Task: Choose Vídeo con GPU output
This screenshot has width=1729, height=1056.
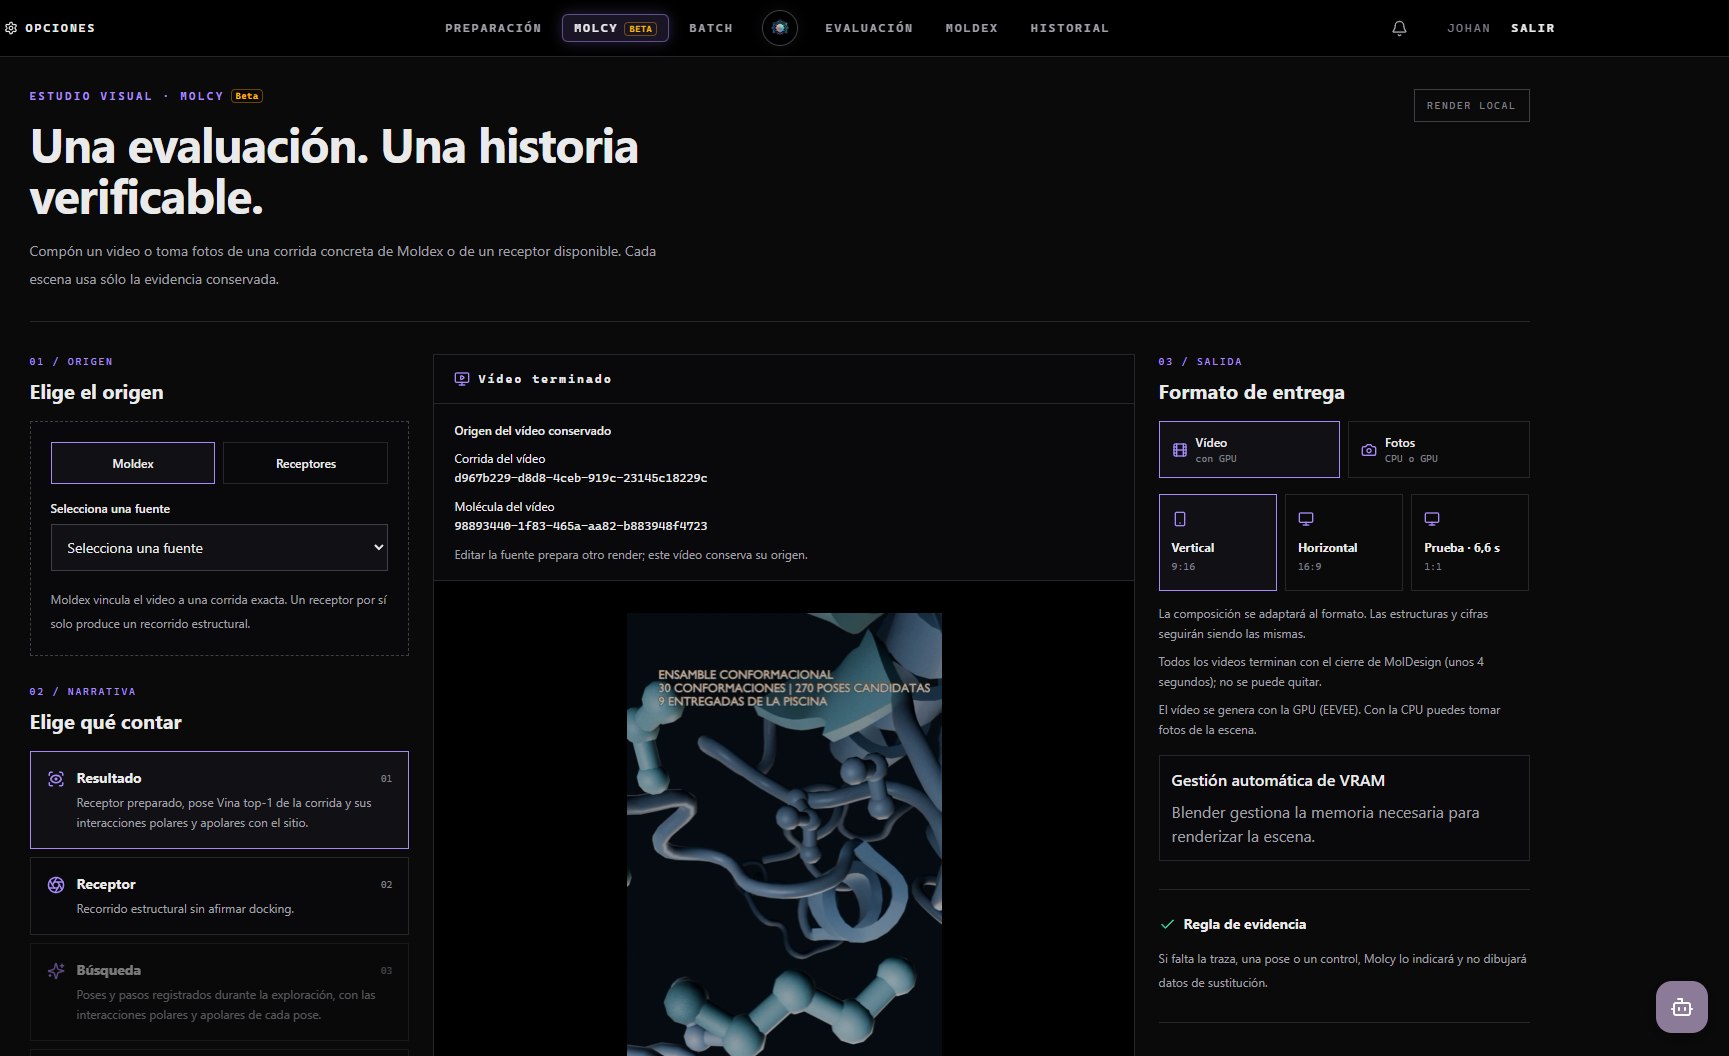Action: pos(1249,449)
